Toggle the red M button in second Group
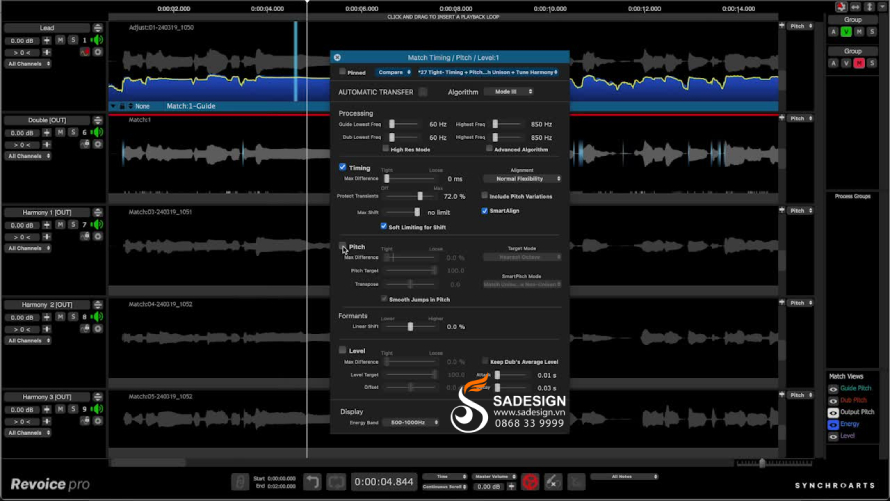890x501 pixels. (859, 63)
